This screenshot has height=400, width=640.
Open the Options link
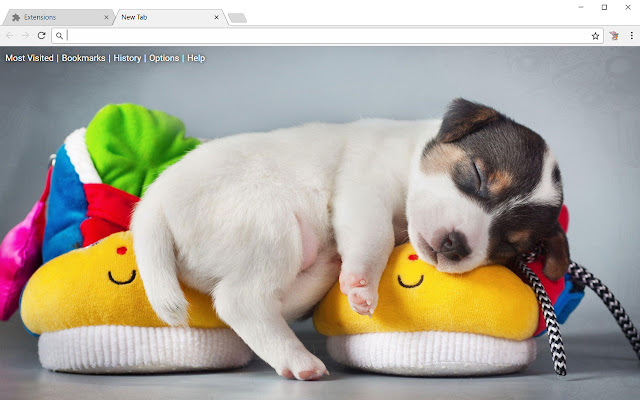(164, 58)
